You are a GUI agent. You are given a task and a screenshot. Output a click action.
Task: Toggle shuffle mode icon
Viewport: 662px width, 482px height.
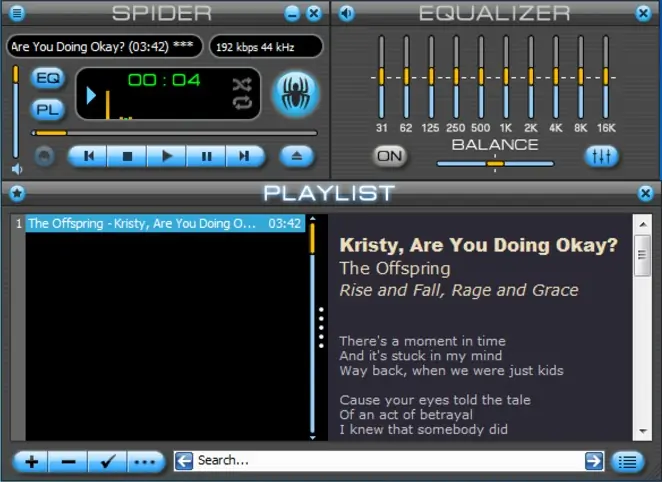[242, 84]
